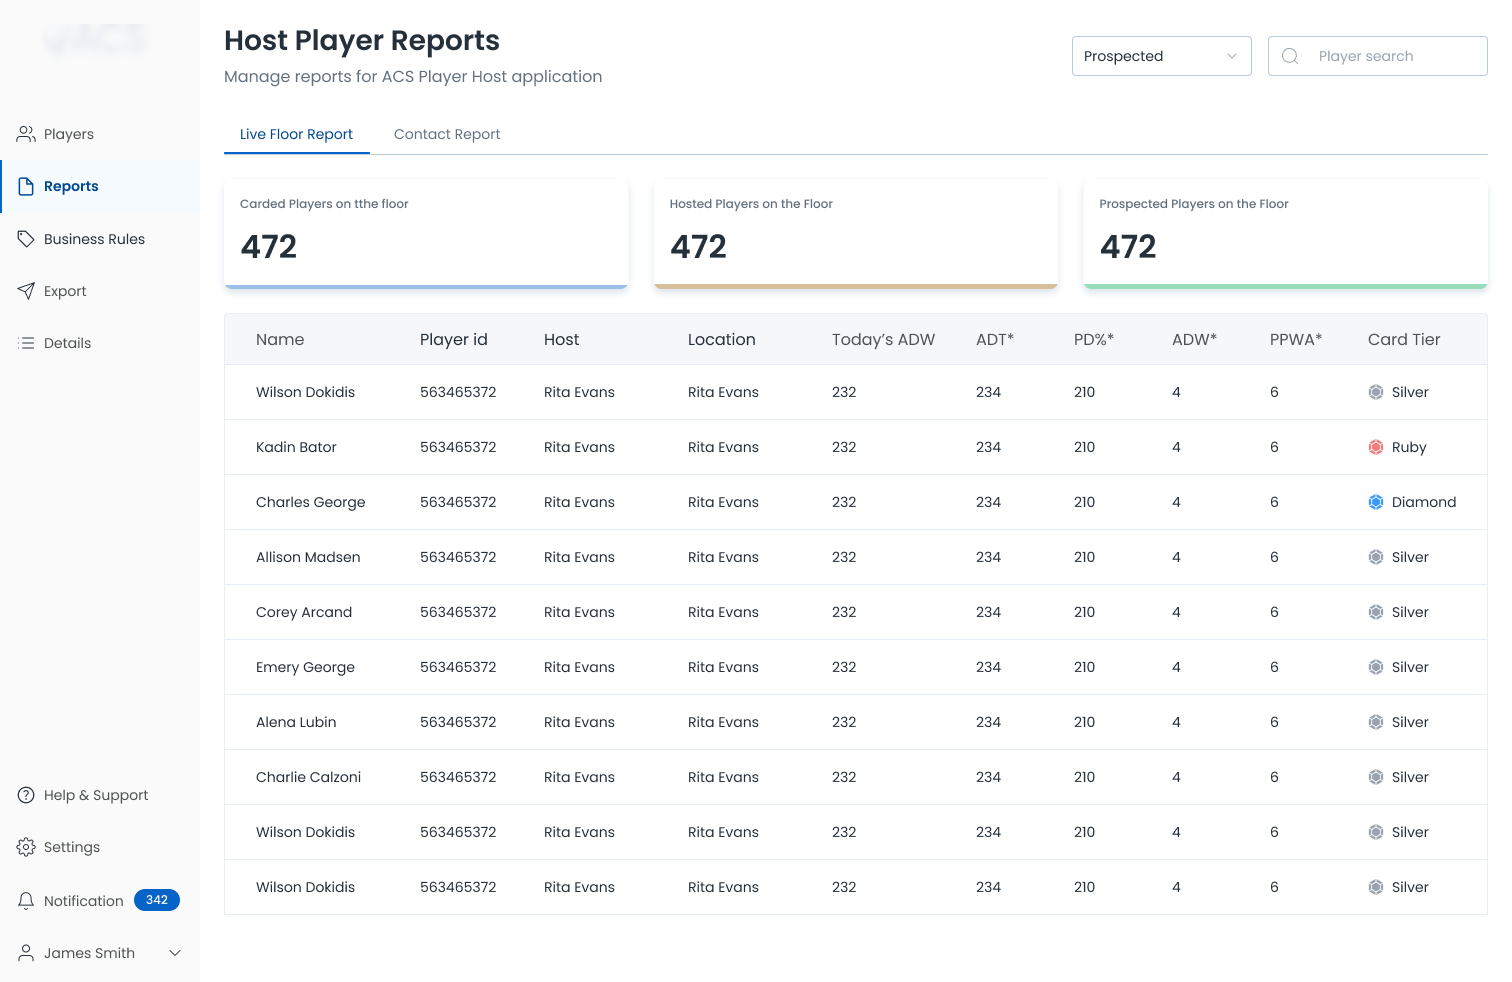1512x982 pixels.
Task: Expand the James Smith user menu chevron
Action: [x=175, y=953]
